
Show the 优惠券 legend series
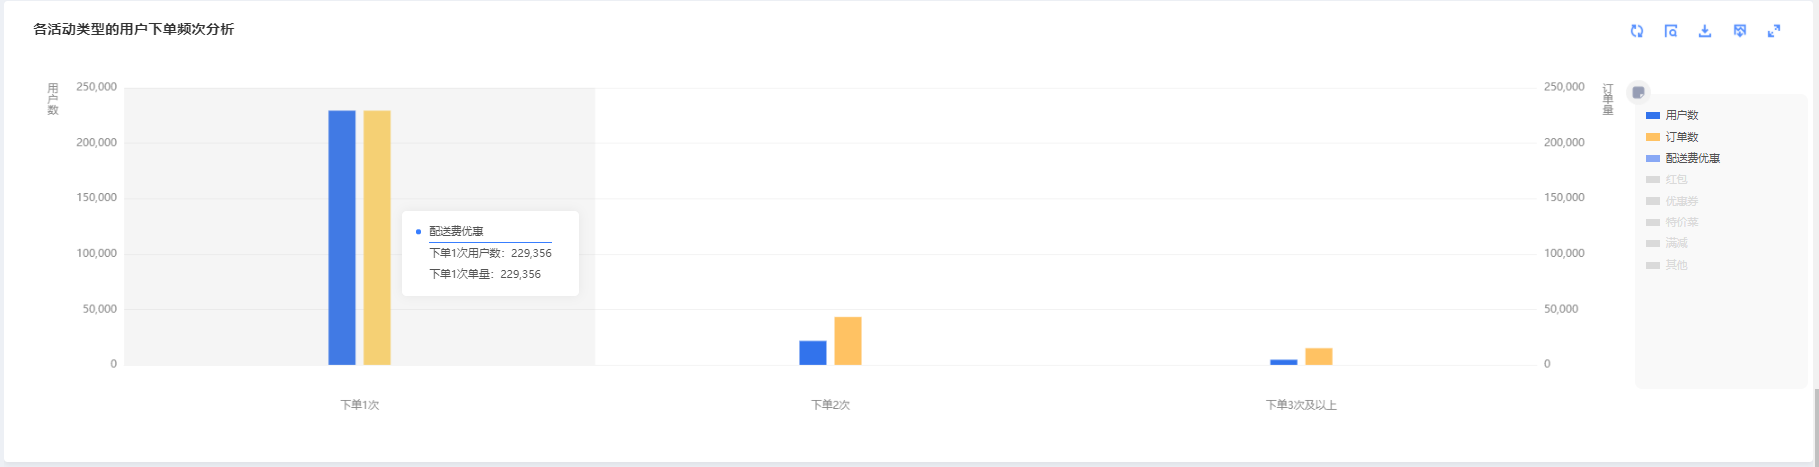[1681, 201]
